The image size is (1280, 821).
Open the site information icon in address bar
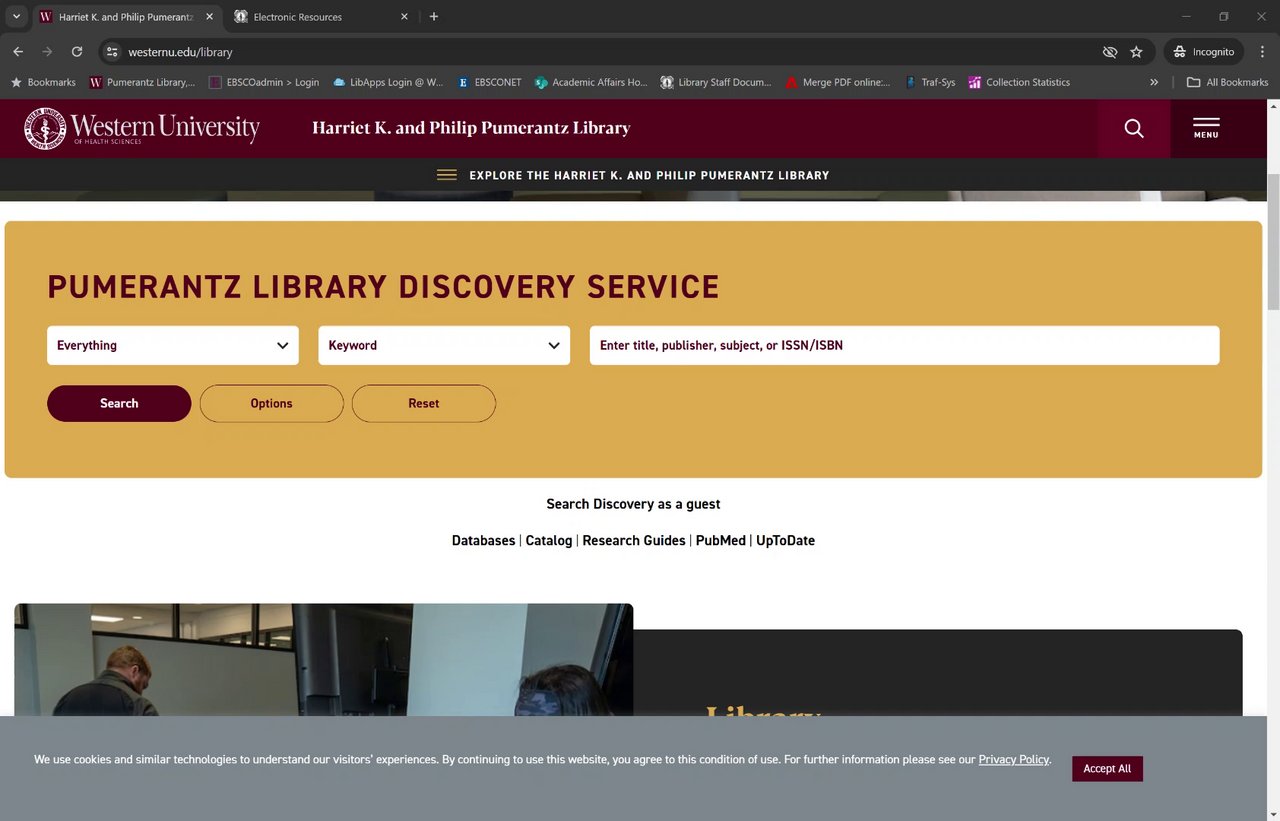point(112,52)
